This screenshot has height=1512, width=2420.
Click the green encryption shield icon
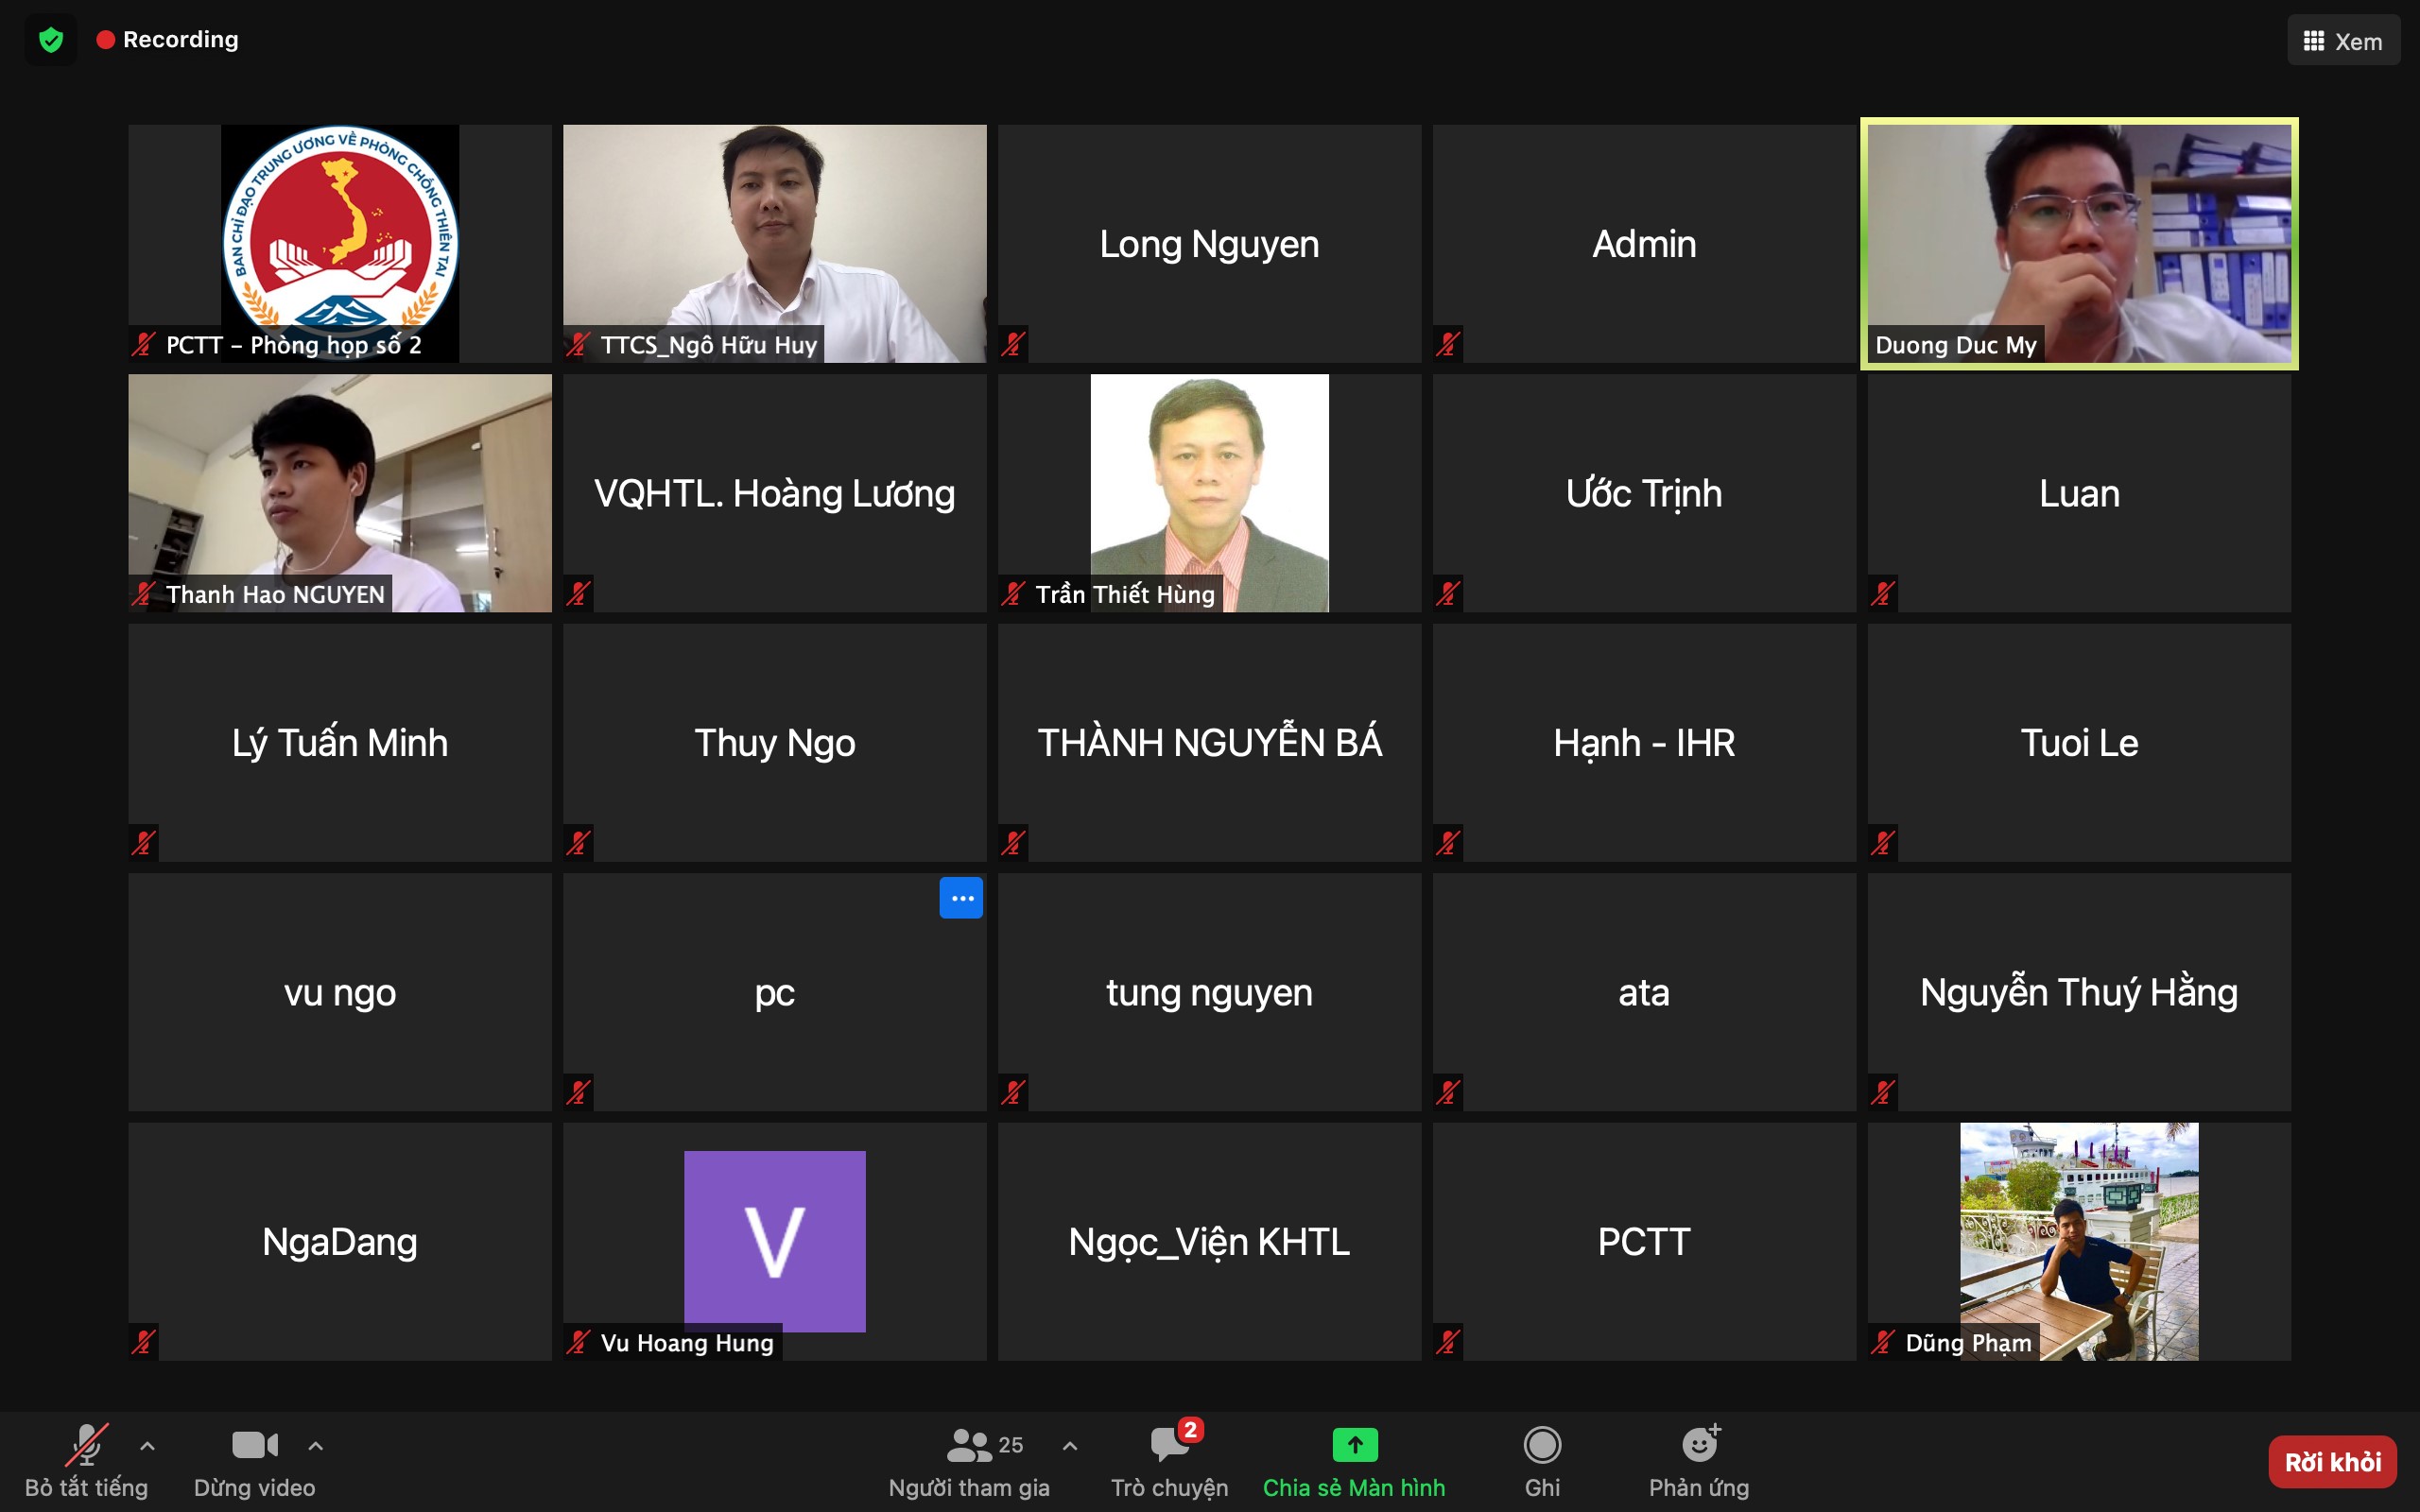point(51,40)
